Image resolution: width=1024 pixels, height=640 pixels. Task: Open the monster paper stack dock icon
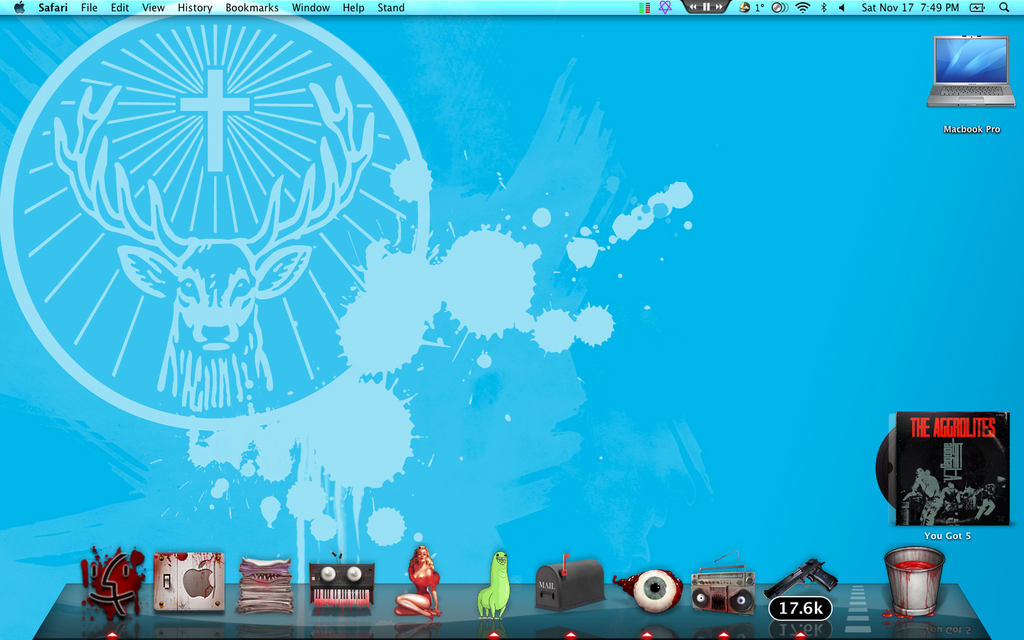pos(264,584)
